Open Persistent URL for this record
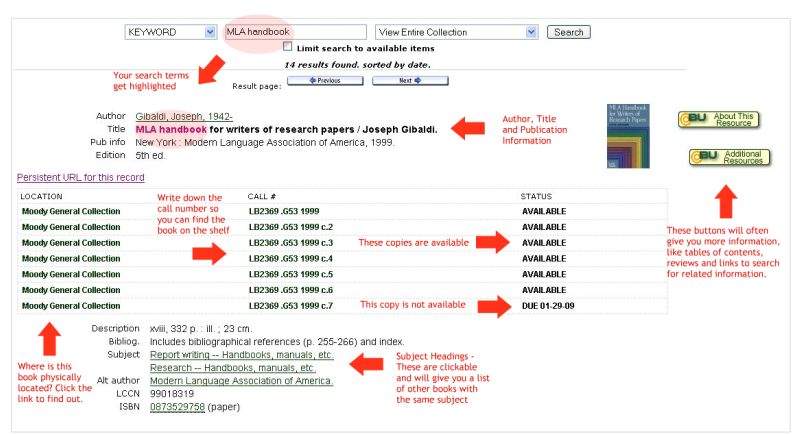800x435 pixels. (81, 177)
